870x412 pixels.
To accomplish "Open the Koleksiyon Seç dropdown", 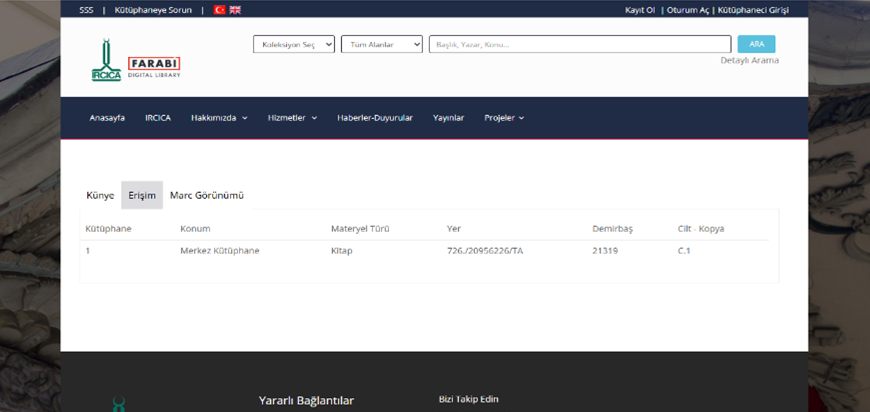I will [x=294, y=44].
